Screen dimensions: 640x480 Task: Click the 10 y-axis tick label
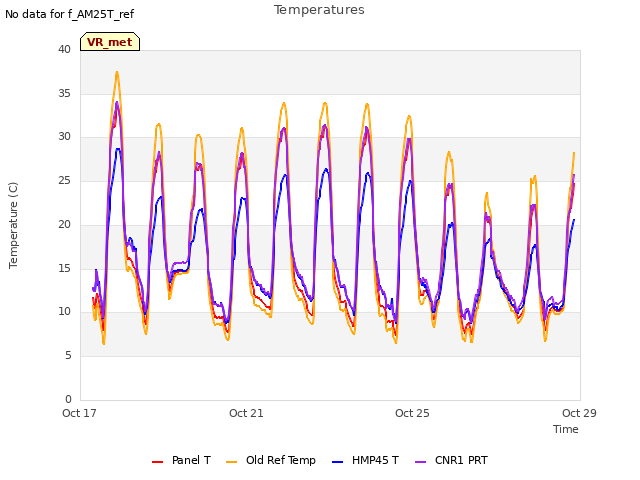click(x=64, y=311)
